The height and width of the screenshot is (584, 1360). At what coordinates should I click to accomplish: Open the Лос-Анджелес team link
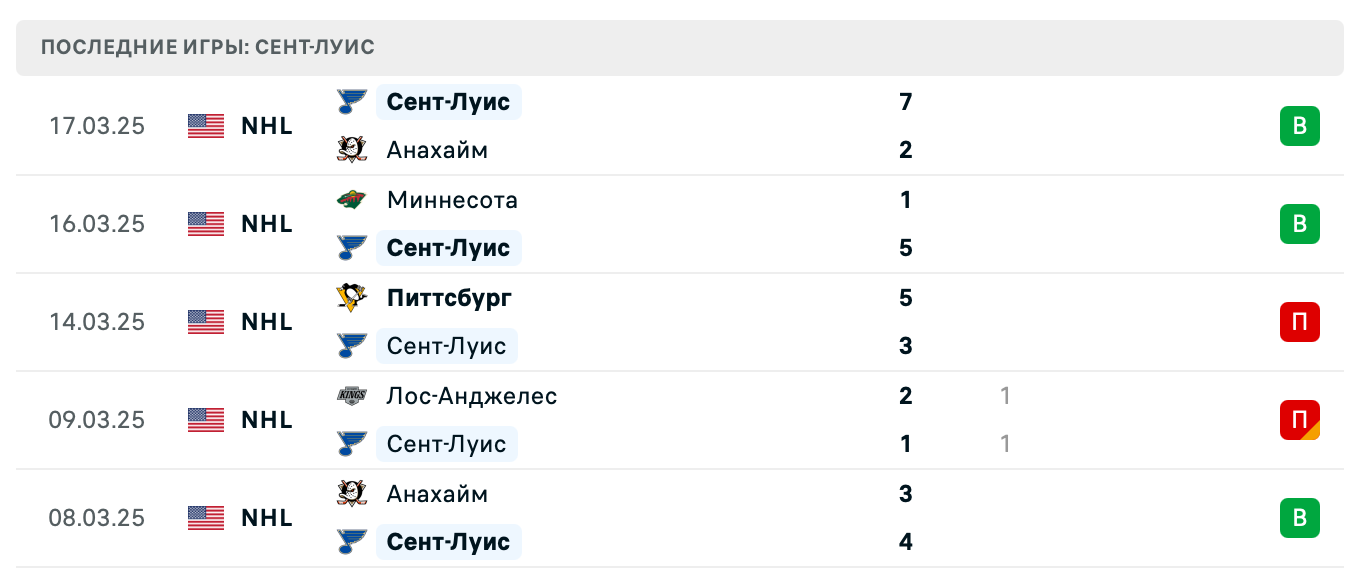471,396
